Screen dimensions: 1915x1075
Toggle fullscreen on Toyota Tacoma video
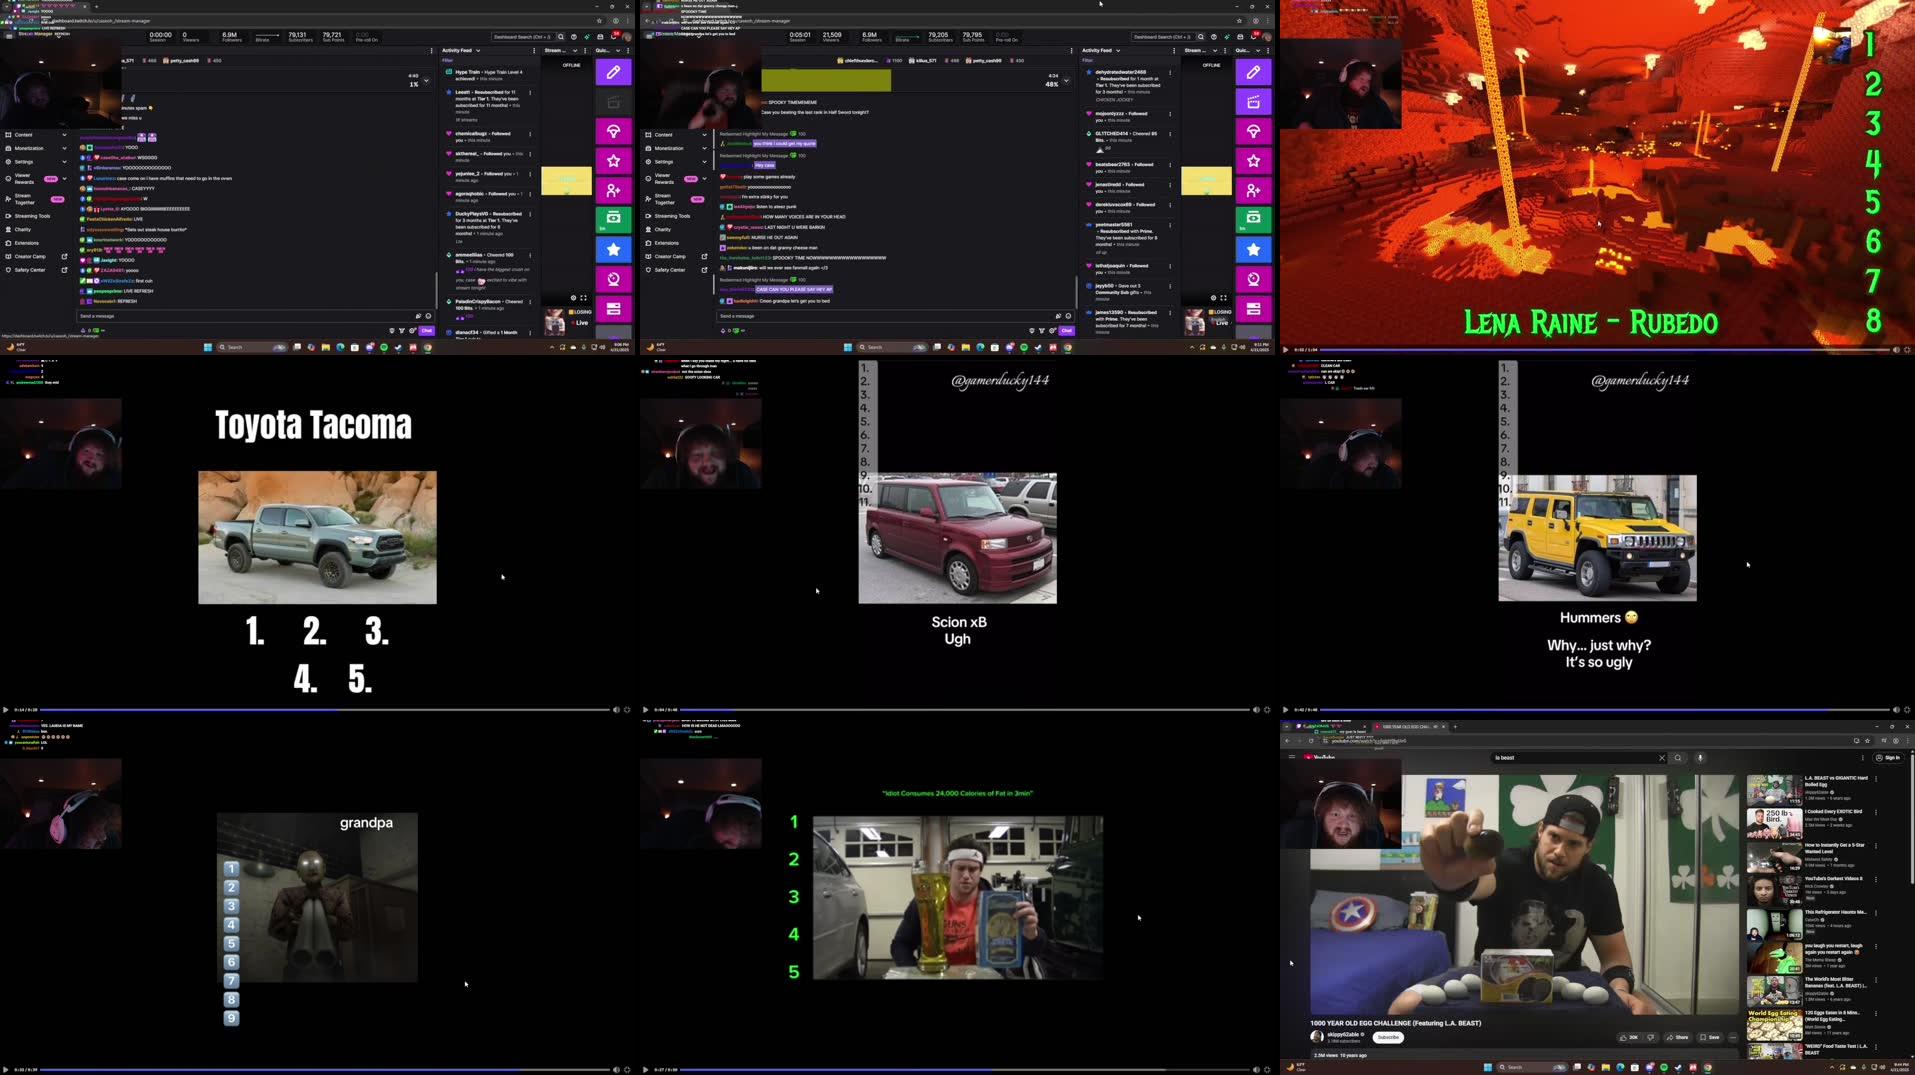click(x=627, y=710)
